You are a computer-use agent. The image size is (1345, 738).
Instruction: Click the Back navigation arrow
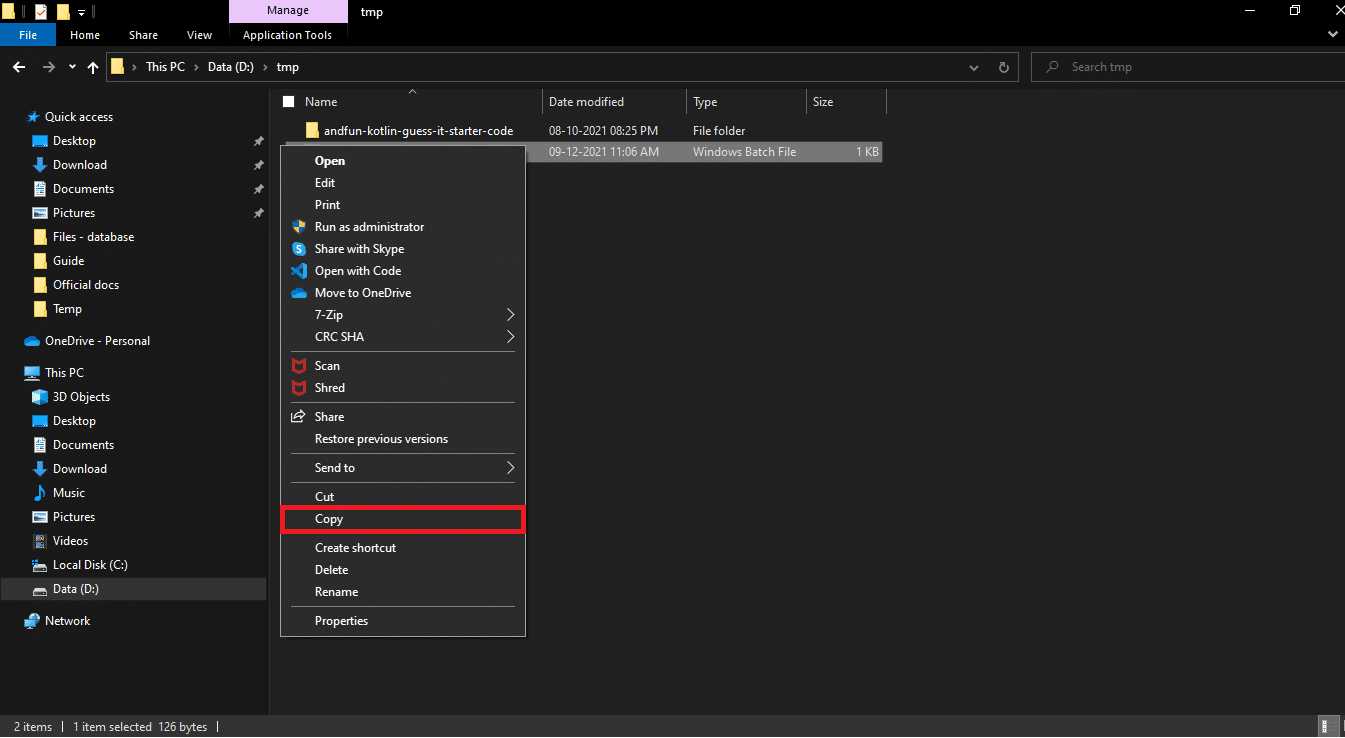[x=19, y=67]
